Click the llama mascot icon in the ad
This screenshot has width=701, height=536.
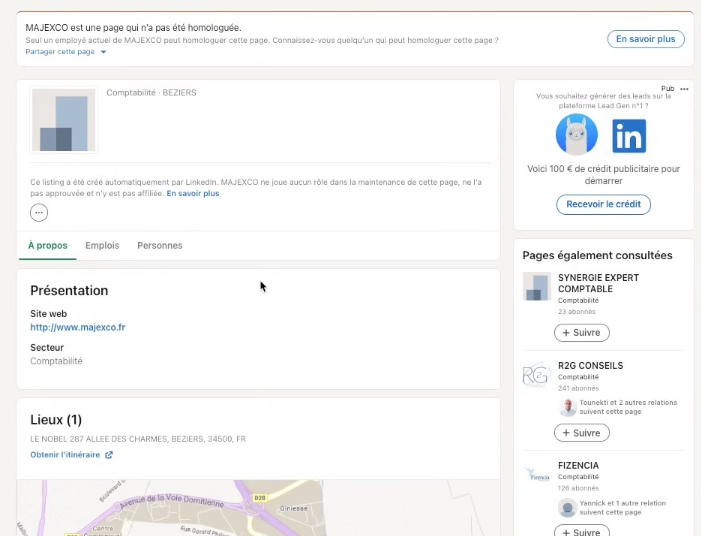tap(577, 134)
